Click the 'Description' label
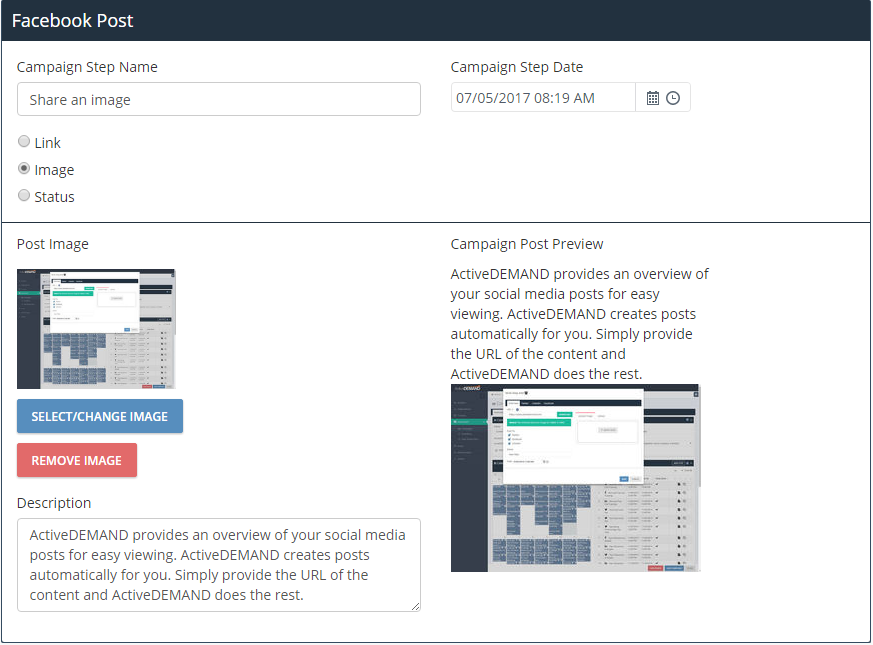The height and width of the screenshot is (645, 873). click(54, 503)
